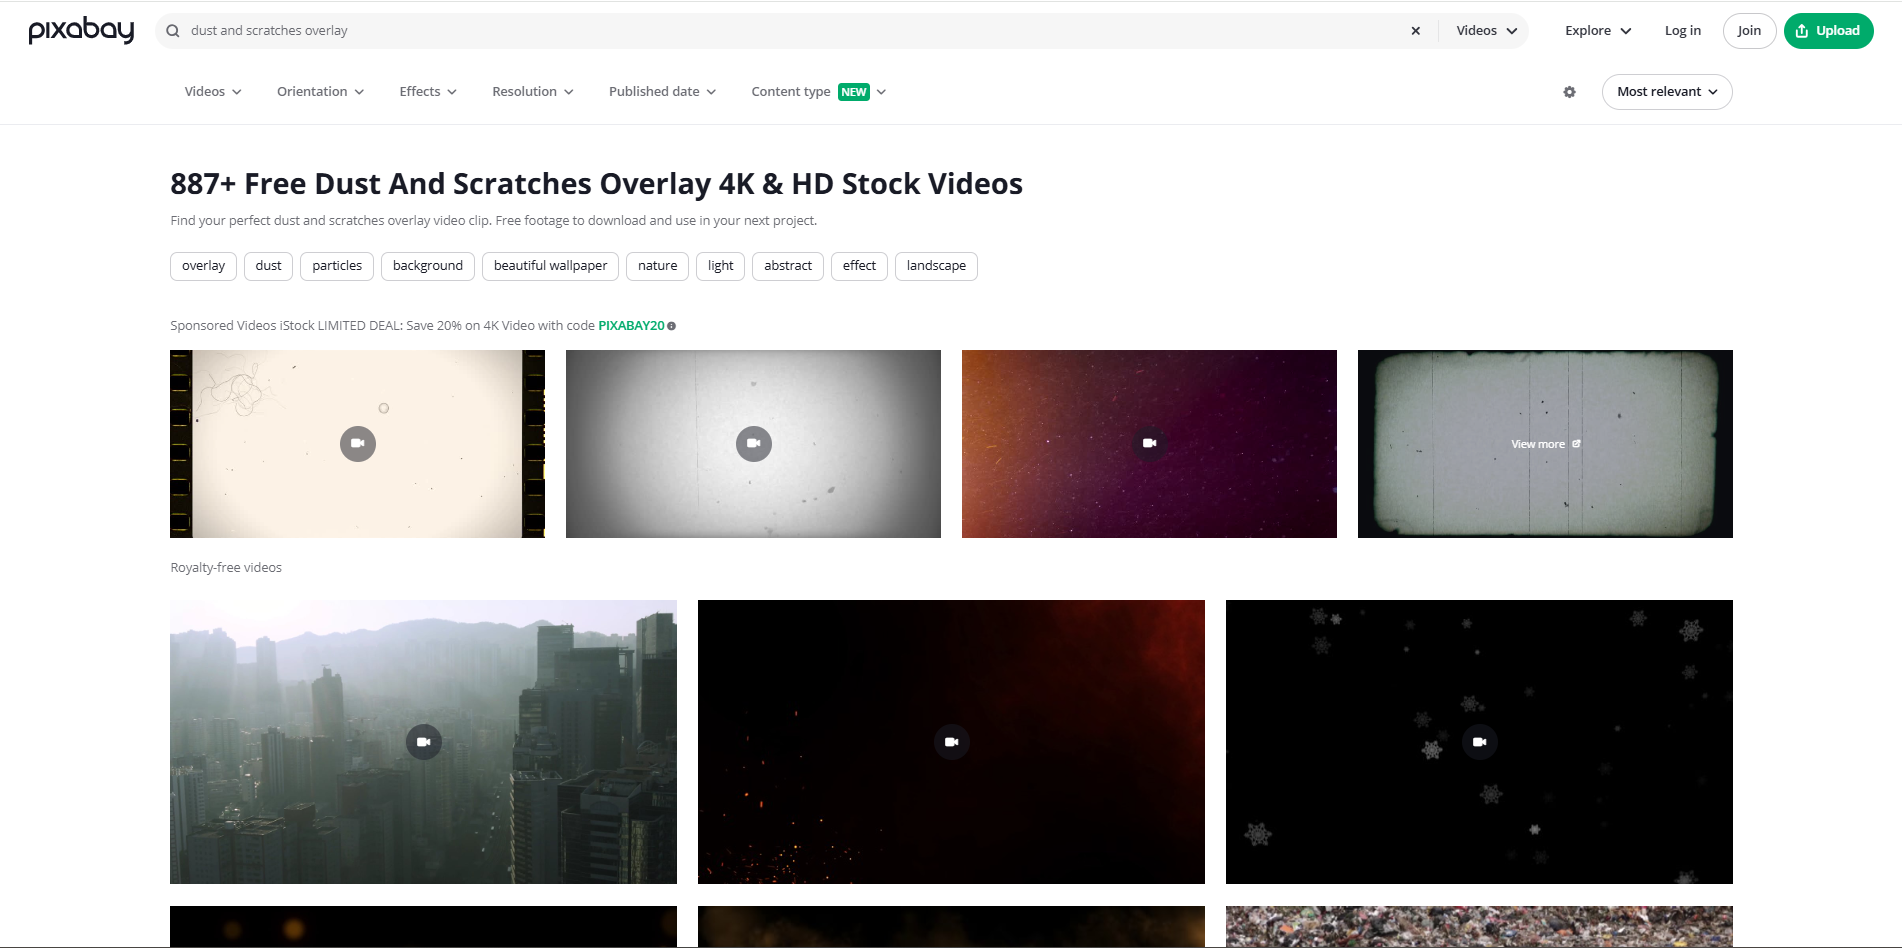Toggle the particles tag filter
The image size is (1902, 948).
[x=336, y=266]
